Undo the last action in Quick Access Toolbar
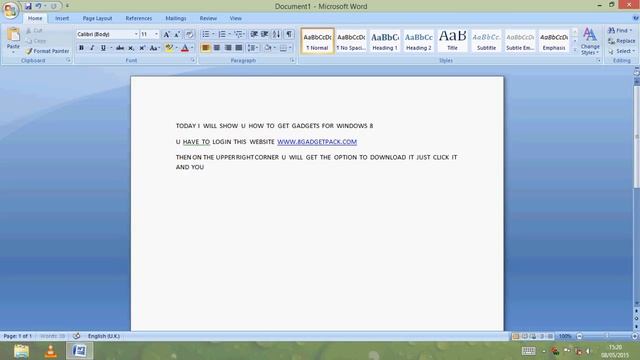640x360 pixels. [38, 6]
